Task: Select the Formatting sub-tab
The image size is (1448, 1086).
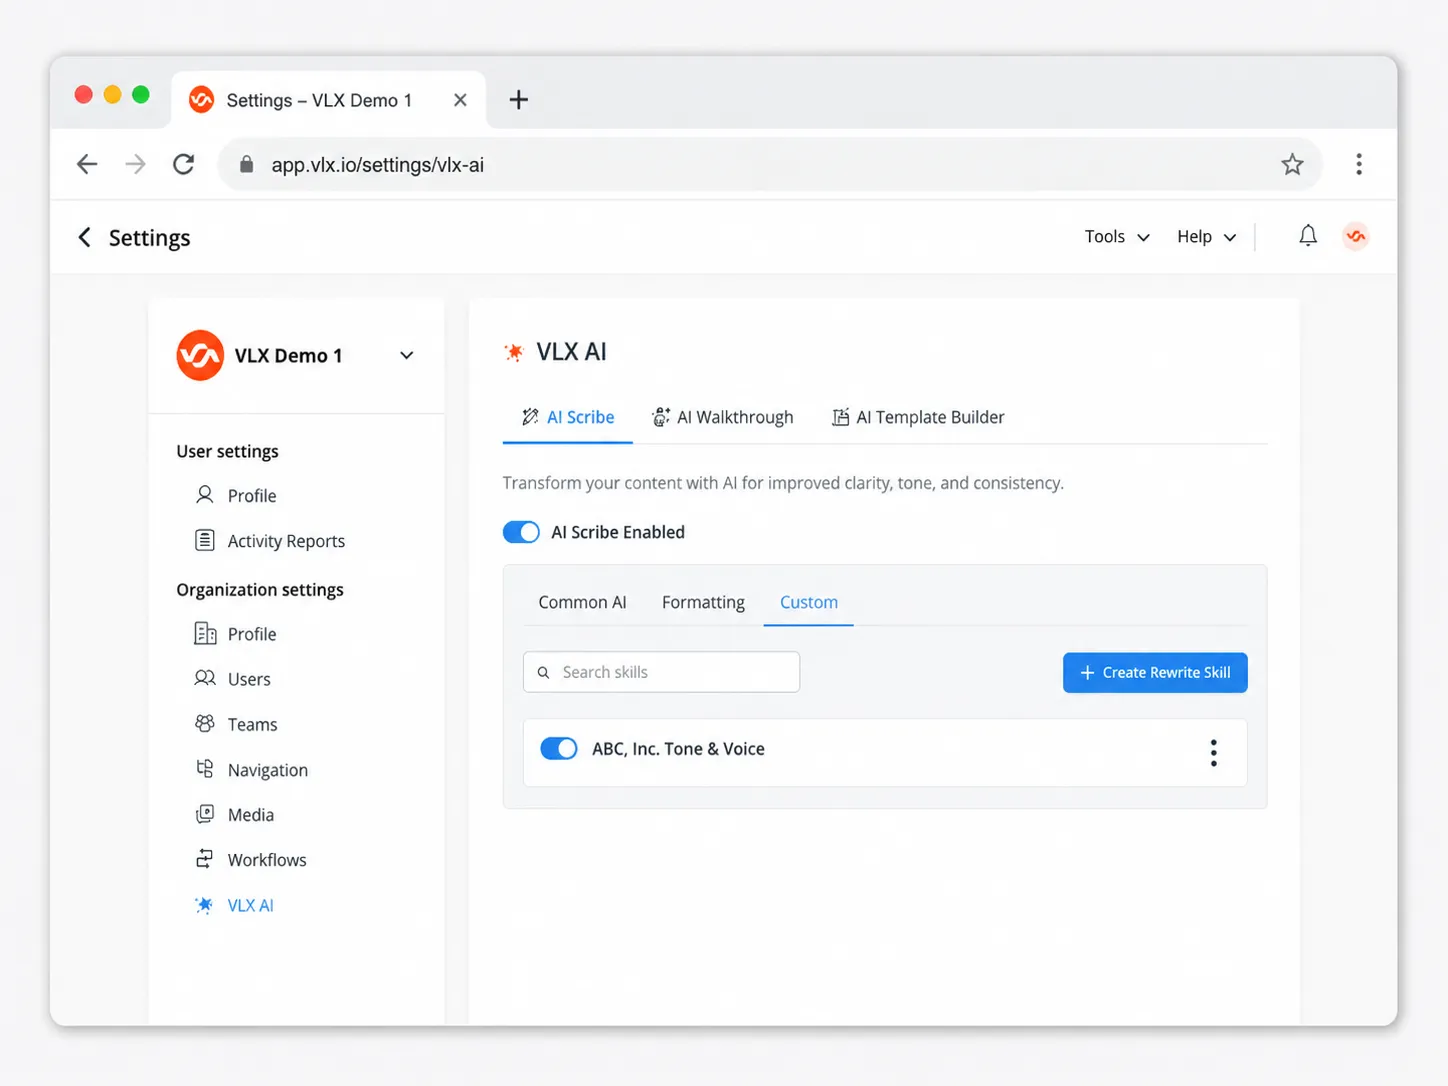Action: 703,602
